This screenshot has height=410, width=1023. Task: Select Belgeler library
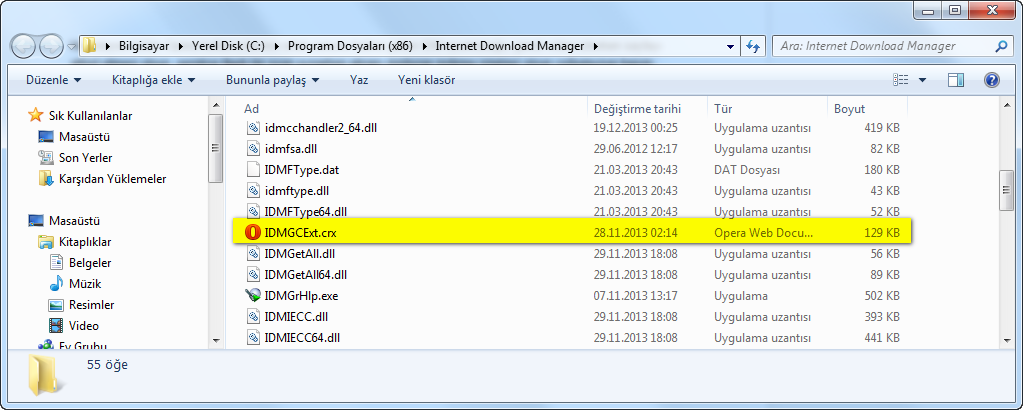click(x=90, y=263)
